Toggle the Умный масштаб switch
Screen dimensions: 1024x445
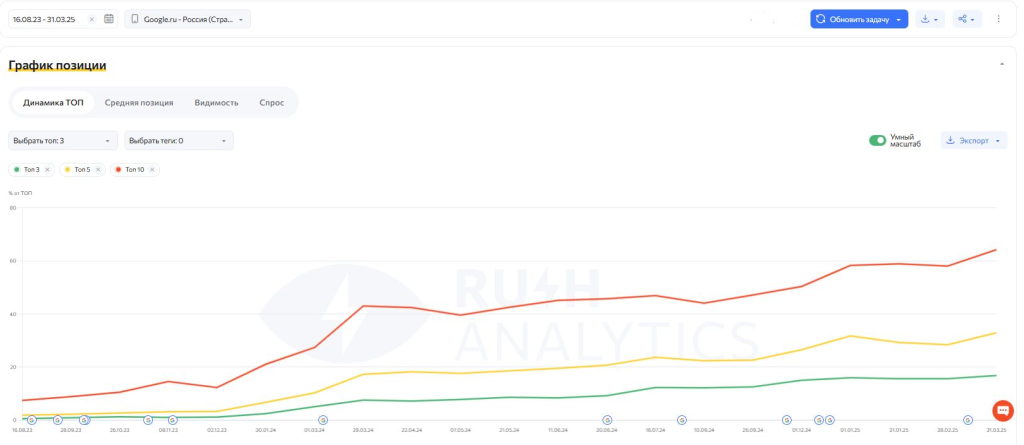(878, 141)
